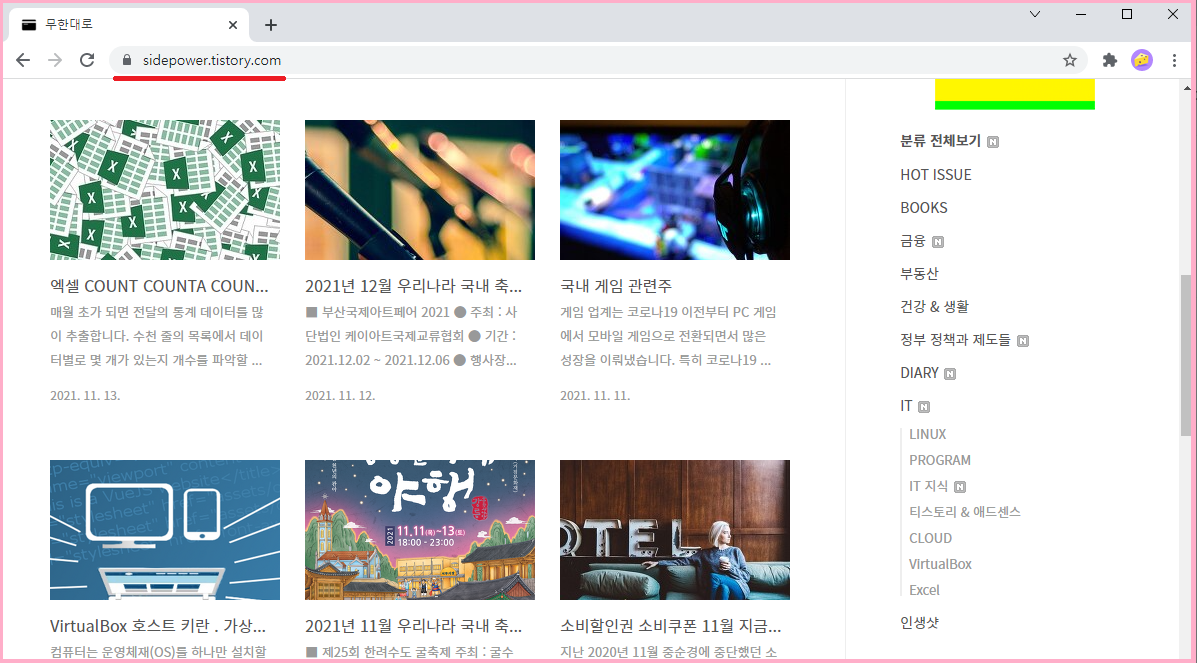Click excerpt starting 게임 업계는 코로나19
Image resolution: width=1197 pixels, height=663 pixels.
[x=669, y=336]
